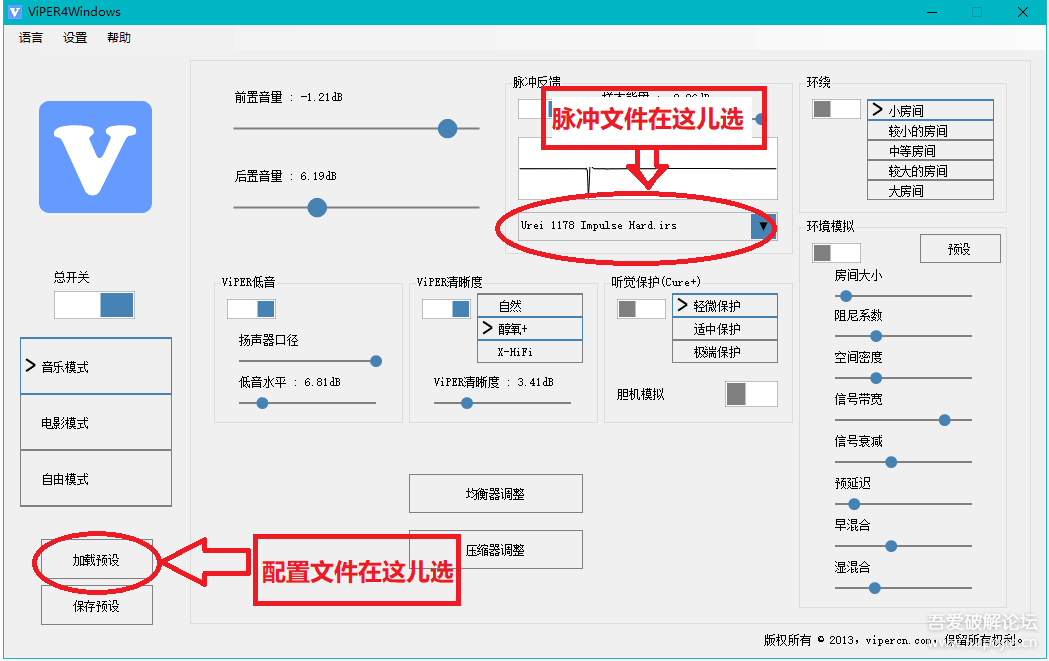The width and height of the screenshot is (1049, 661).
Task: Adjust the 房间大小 room size slider
Action: click(x=846, y=296)
